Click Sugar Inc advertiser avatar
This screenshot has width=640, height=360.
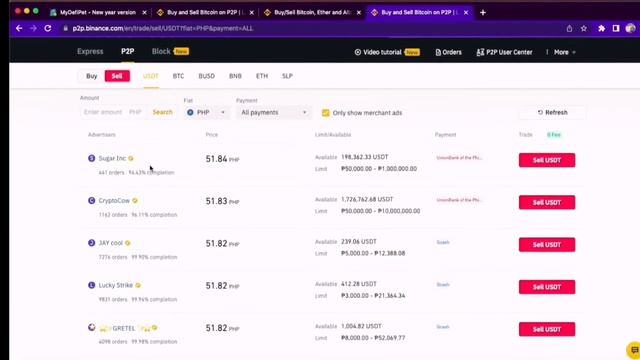point(91,158)
